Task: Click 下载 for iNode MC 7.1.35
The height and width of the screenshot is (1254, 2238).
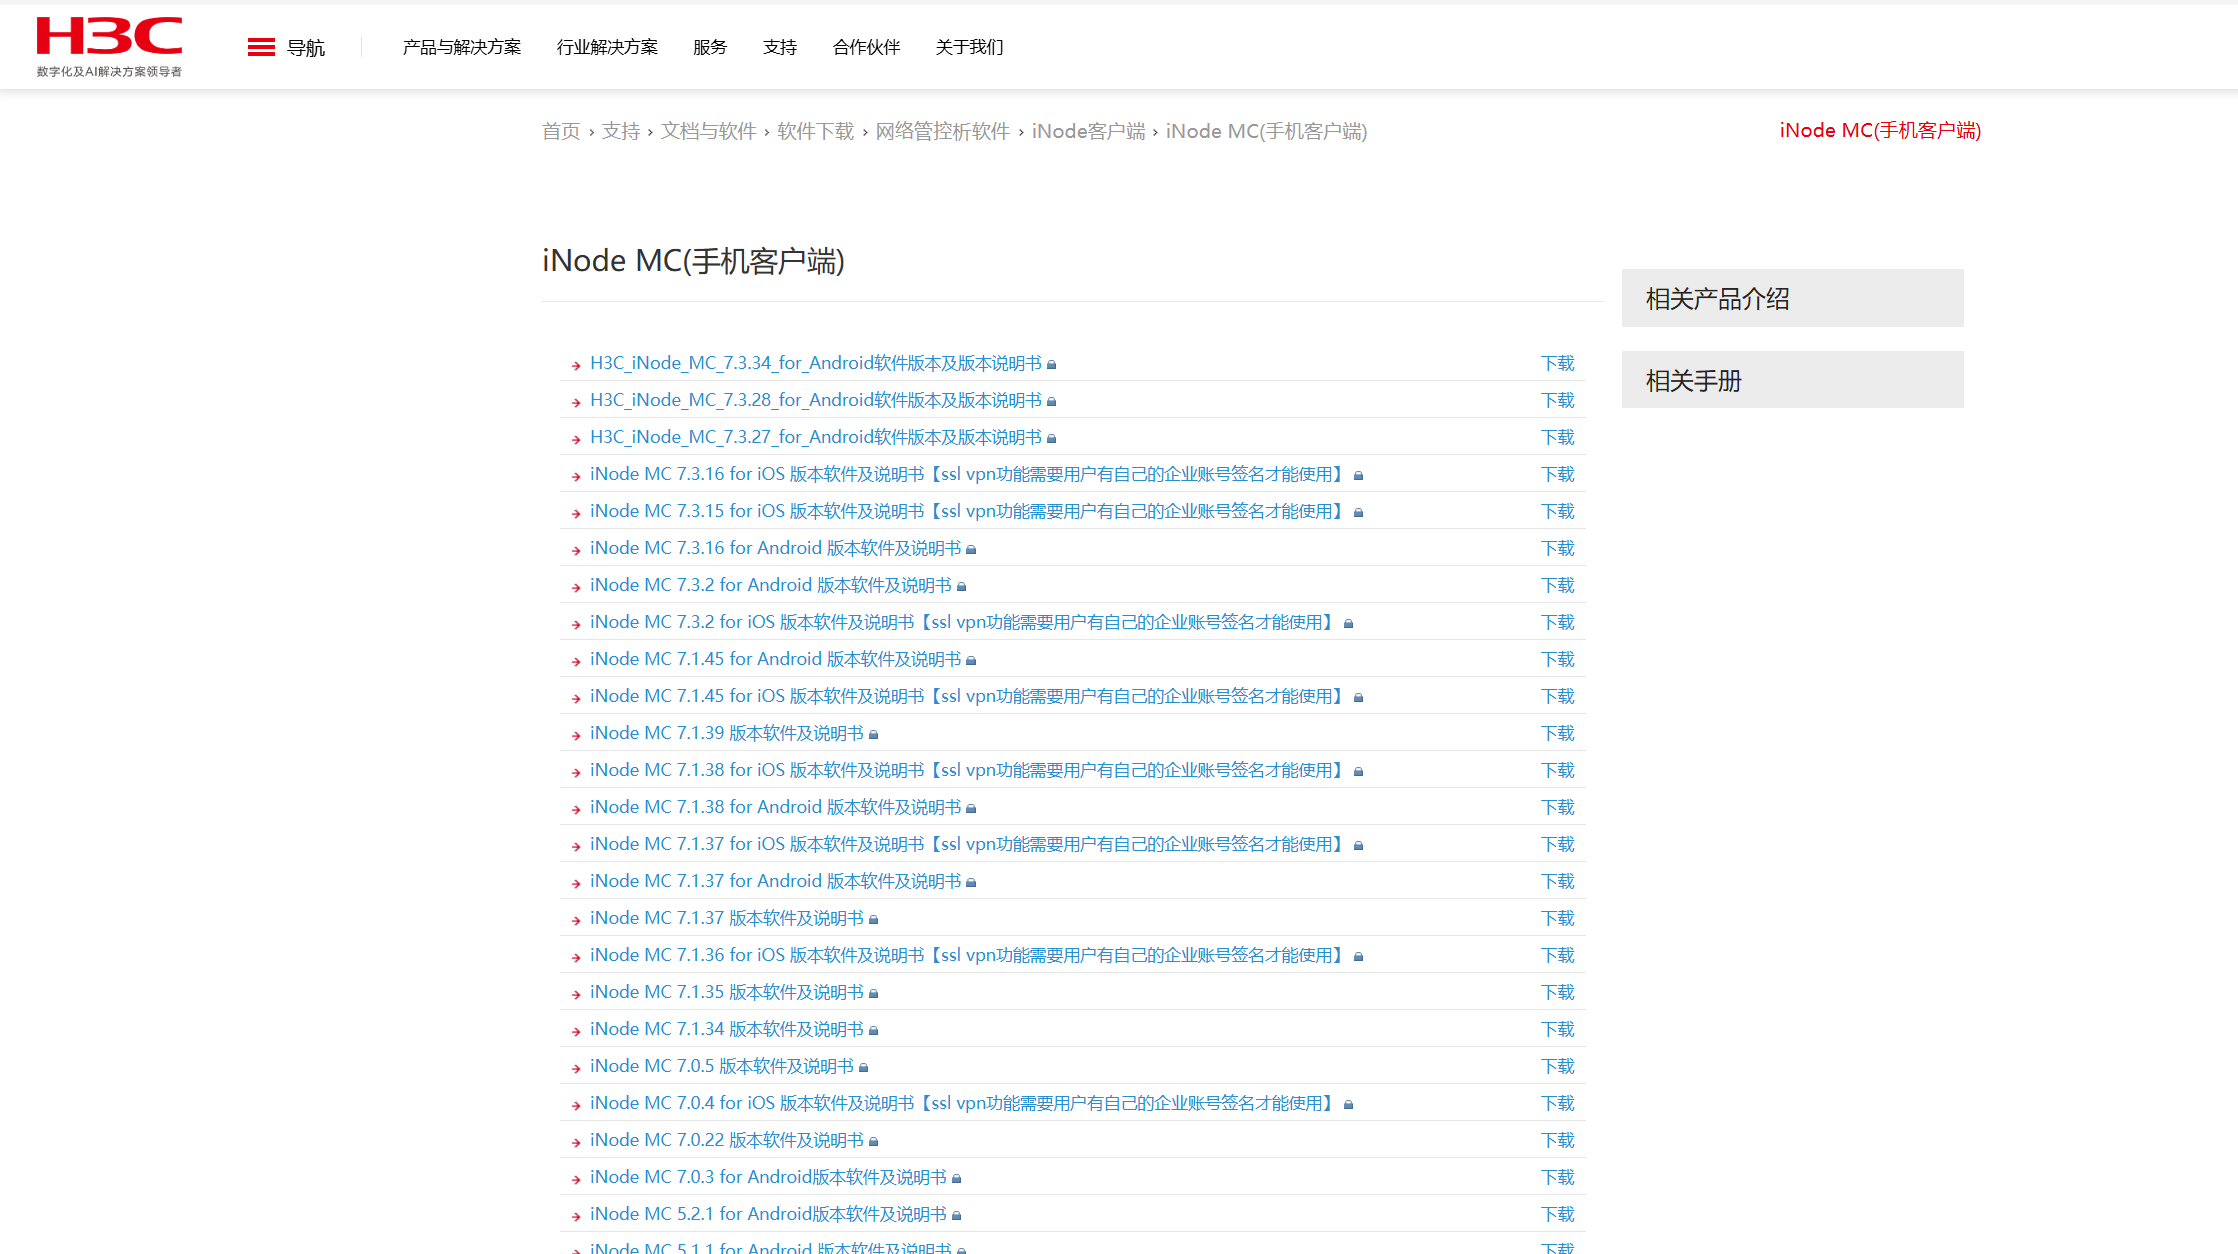Action: click(x=1557, y=992)
